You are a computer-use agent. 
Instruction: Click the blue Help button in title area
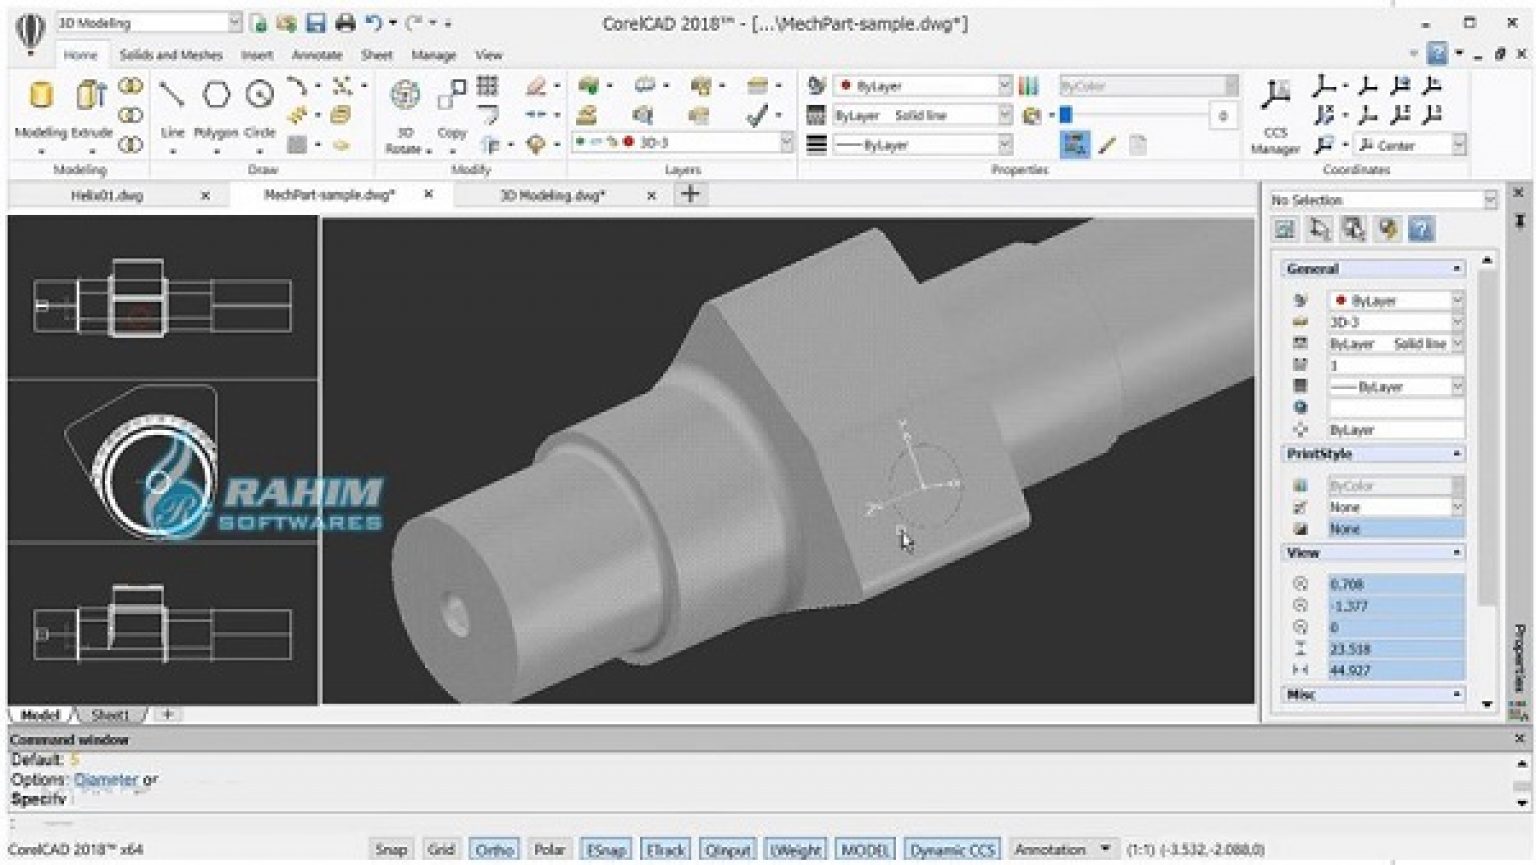point(1437,53)
